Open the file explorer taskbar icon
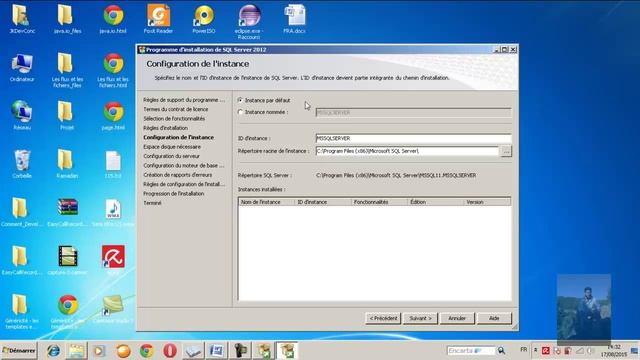Screen dimensions: 640x360 pos(76,351)
